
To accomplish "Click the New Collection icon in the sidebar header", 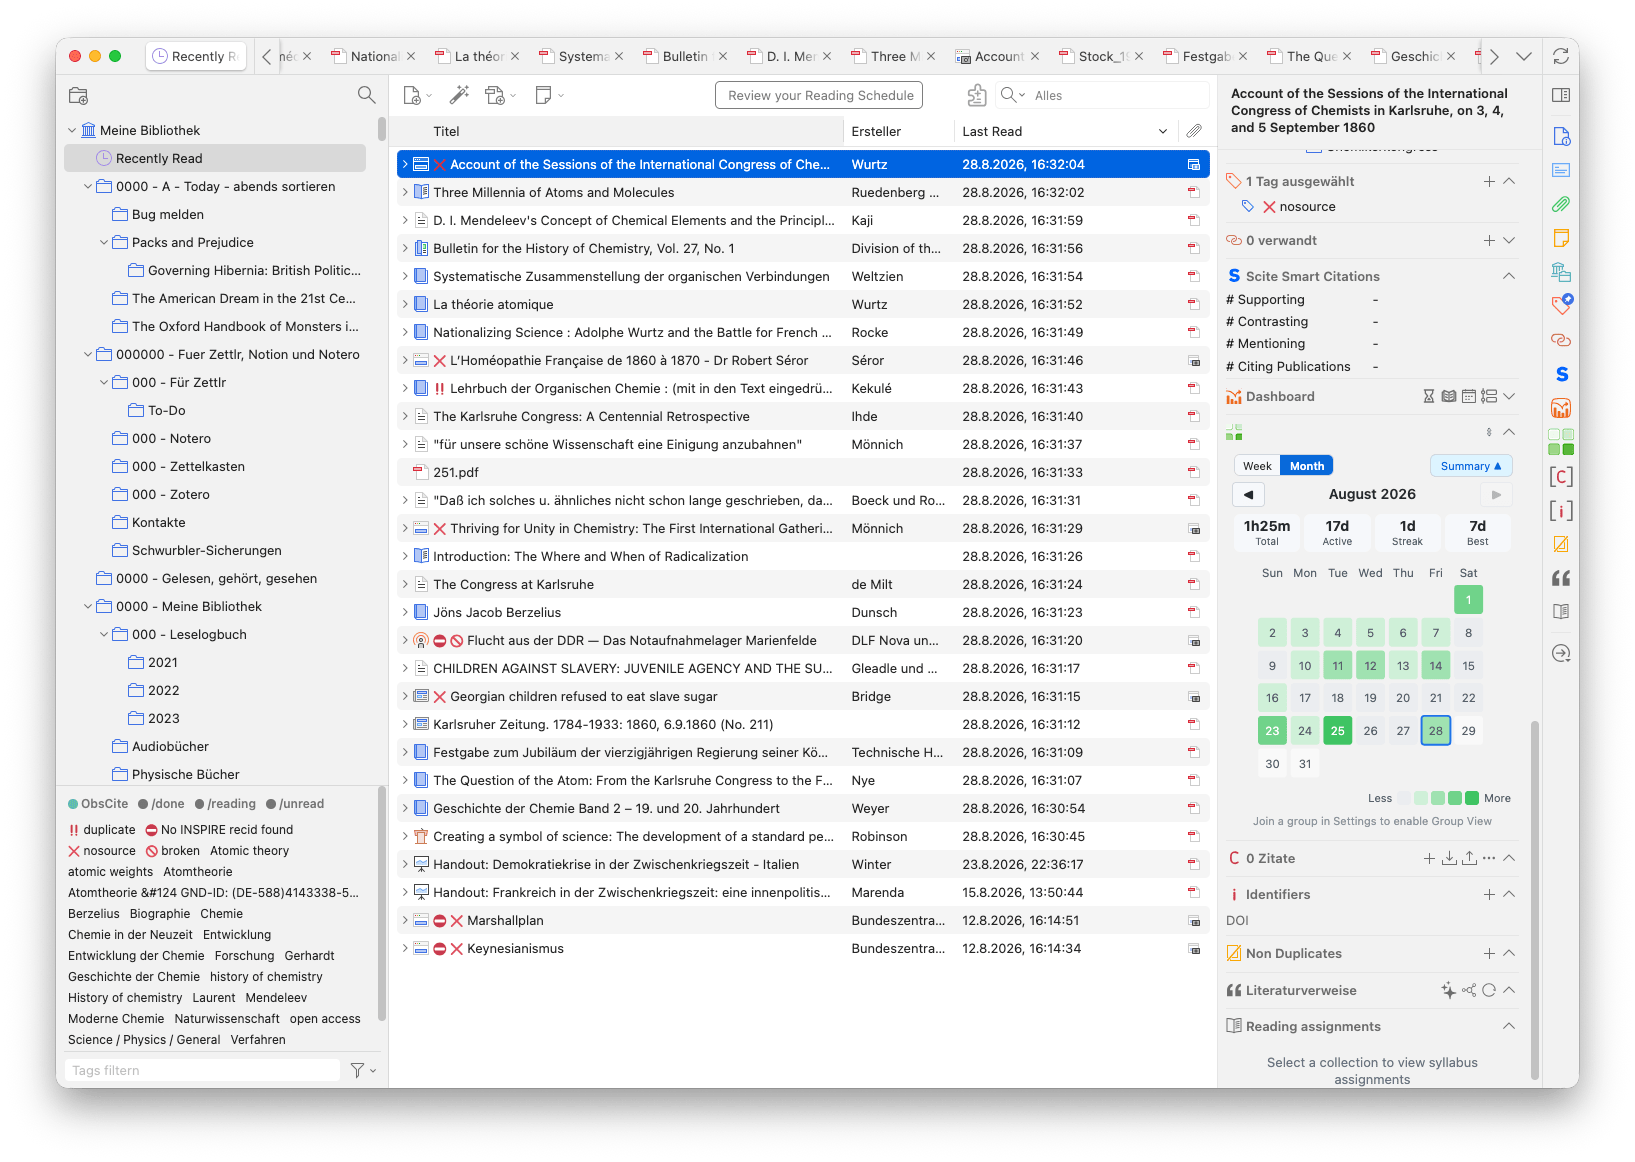I will pyautogui.click(x=79, y=96).
